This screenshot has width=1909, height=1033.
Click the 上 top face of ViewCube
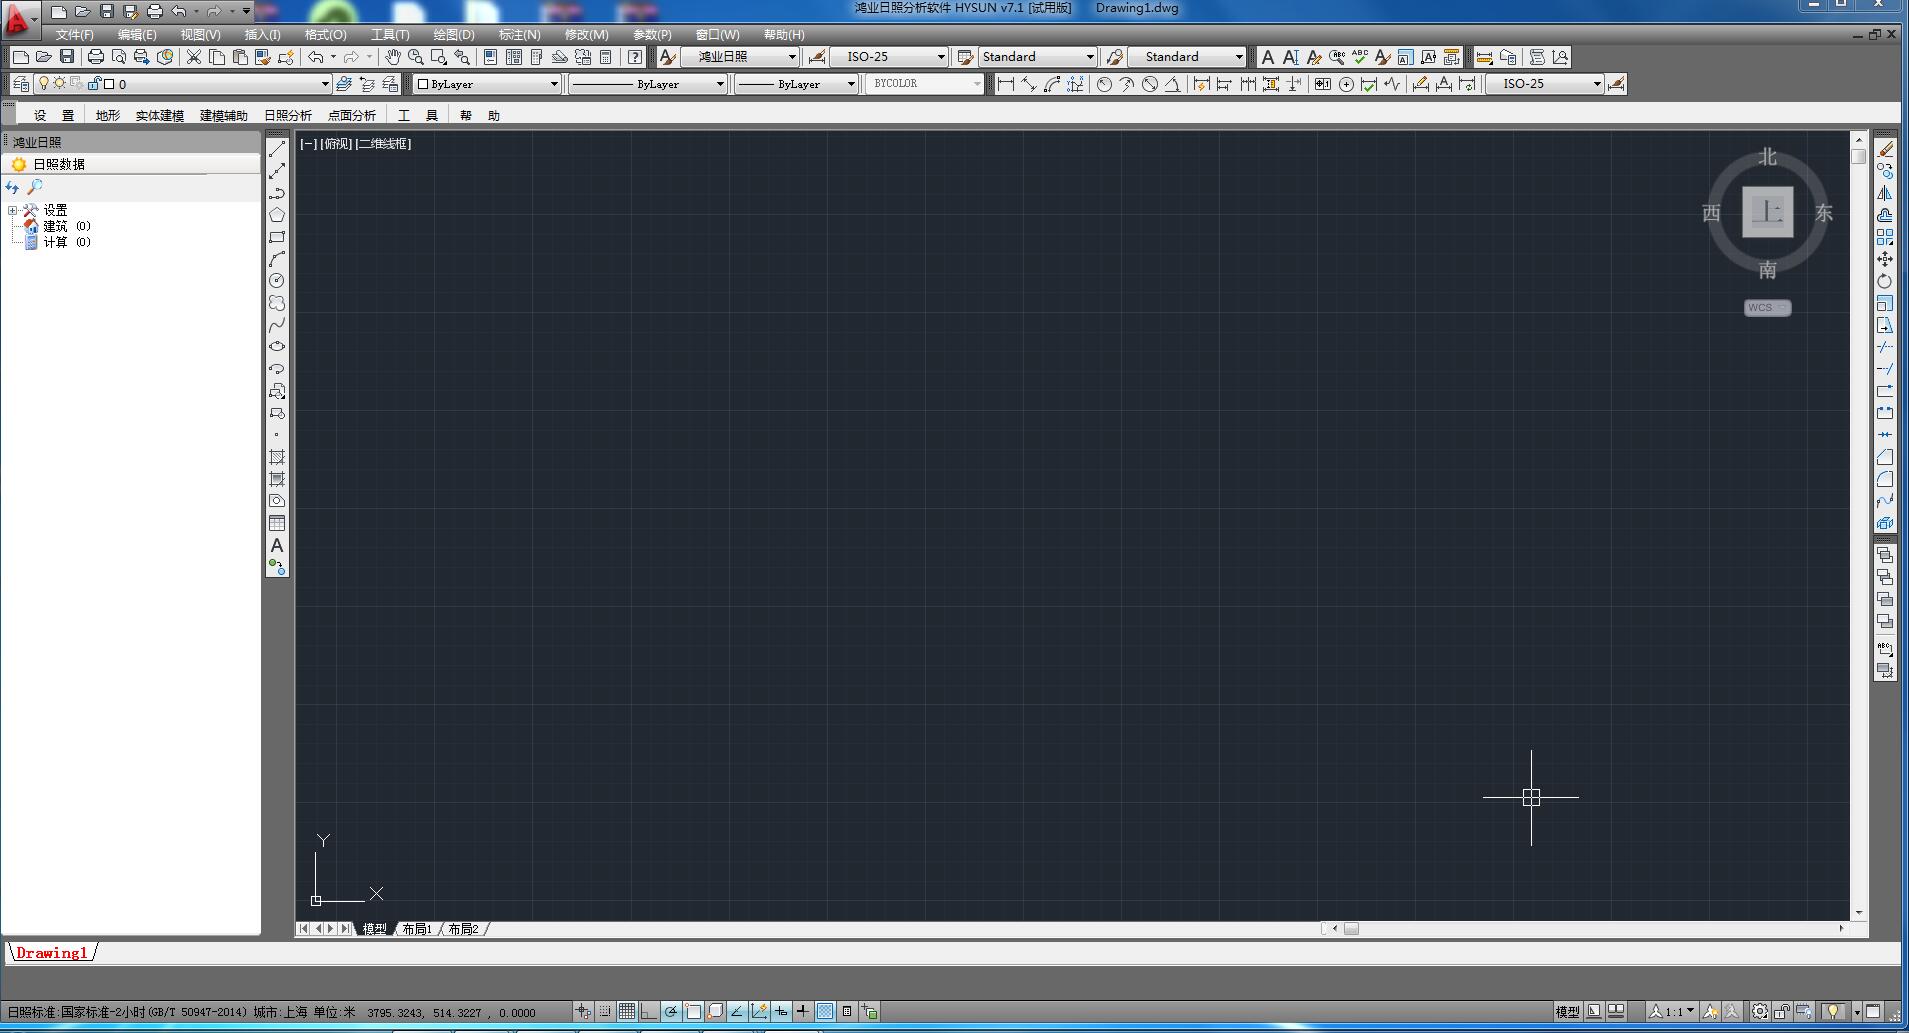click(x=1768, y=212)
